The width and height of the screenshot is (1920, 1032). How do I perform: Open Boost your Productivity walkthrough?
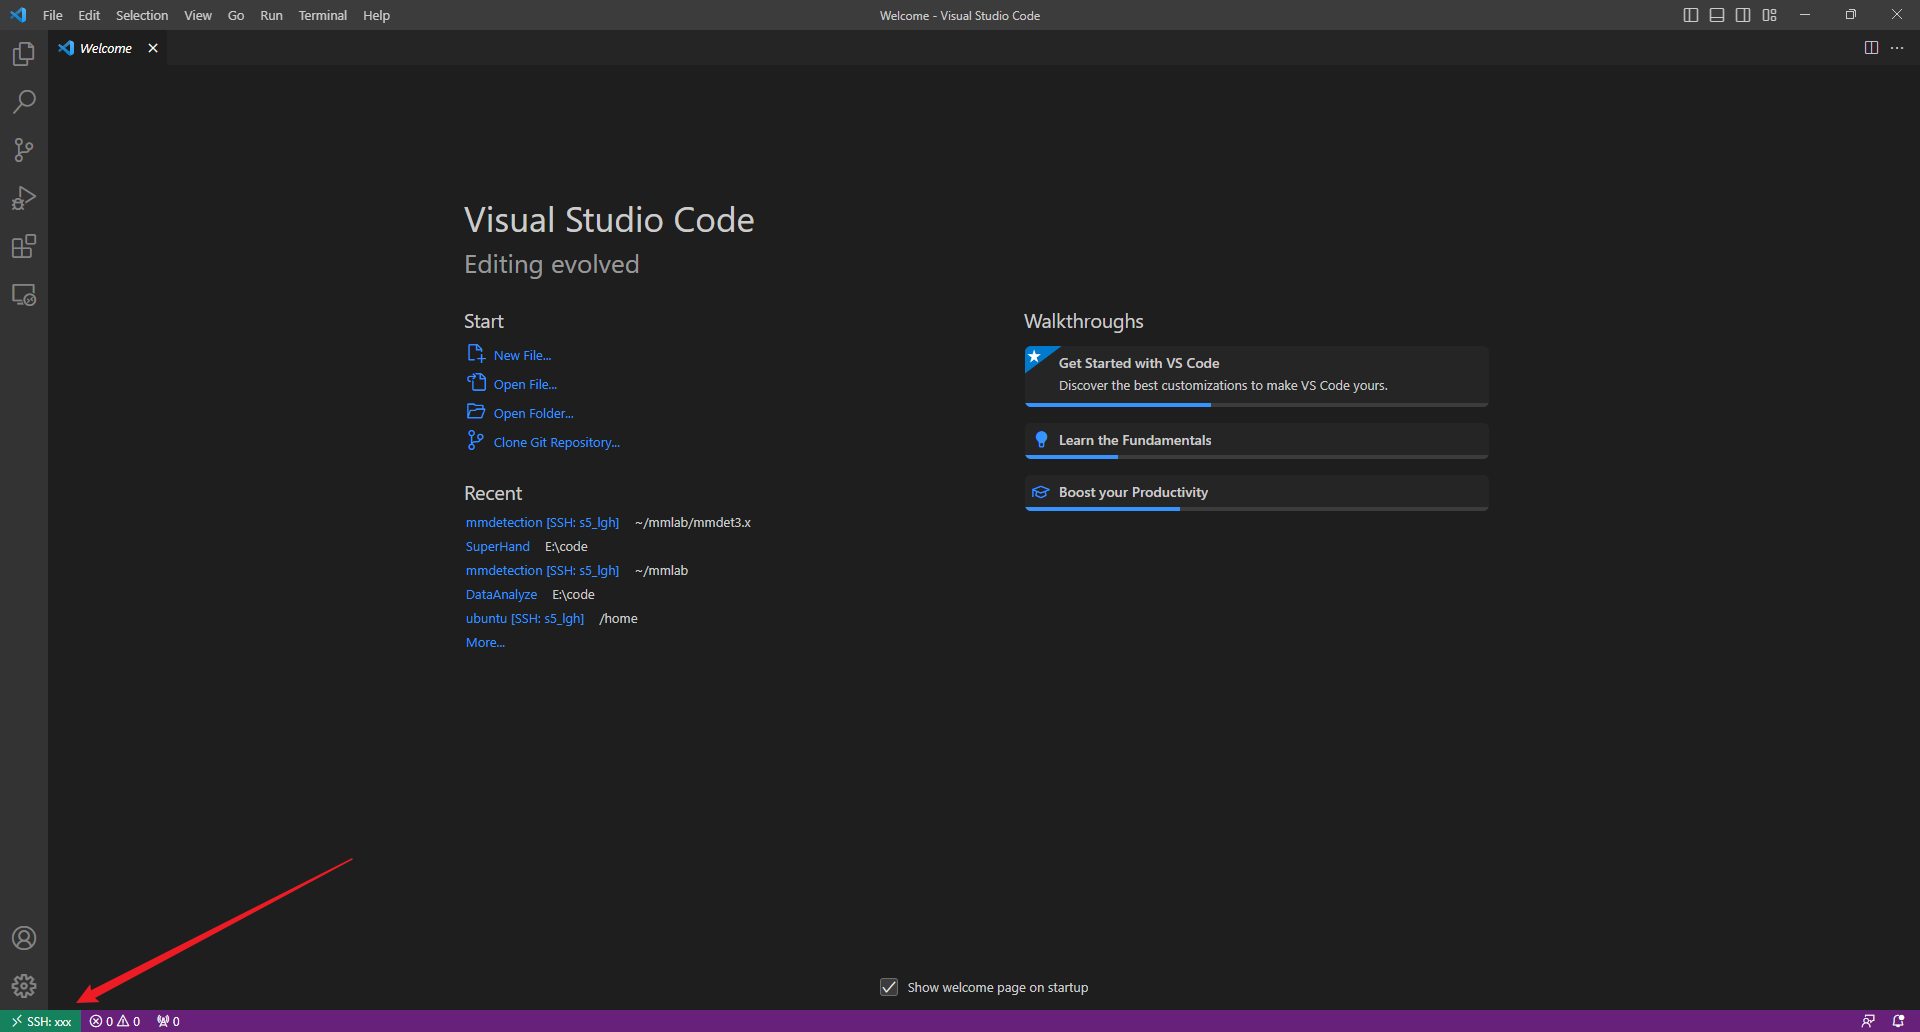(1257, 493)
